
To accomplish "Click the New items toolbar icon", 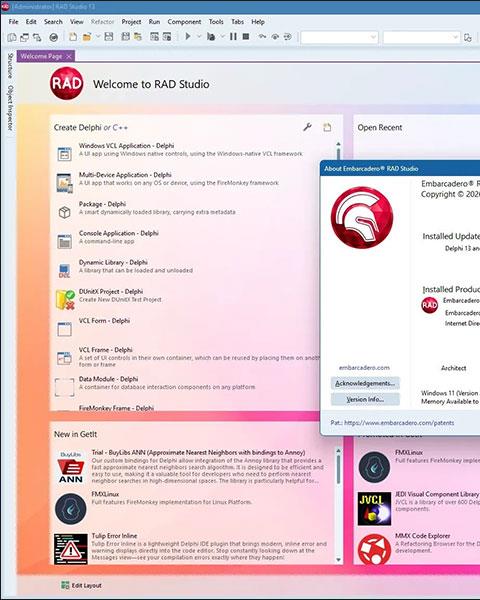I will (x=73, y=37).
